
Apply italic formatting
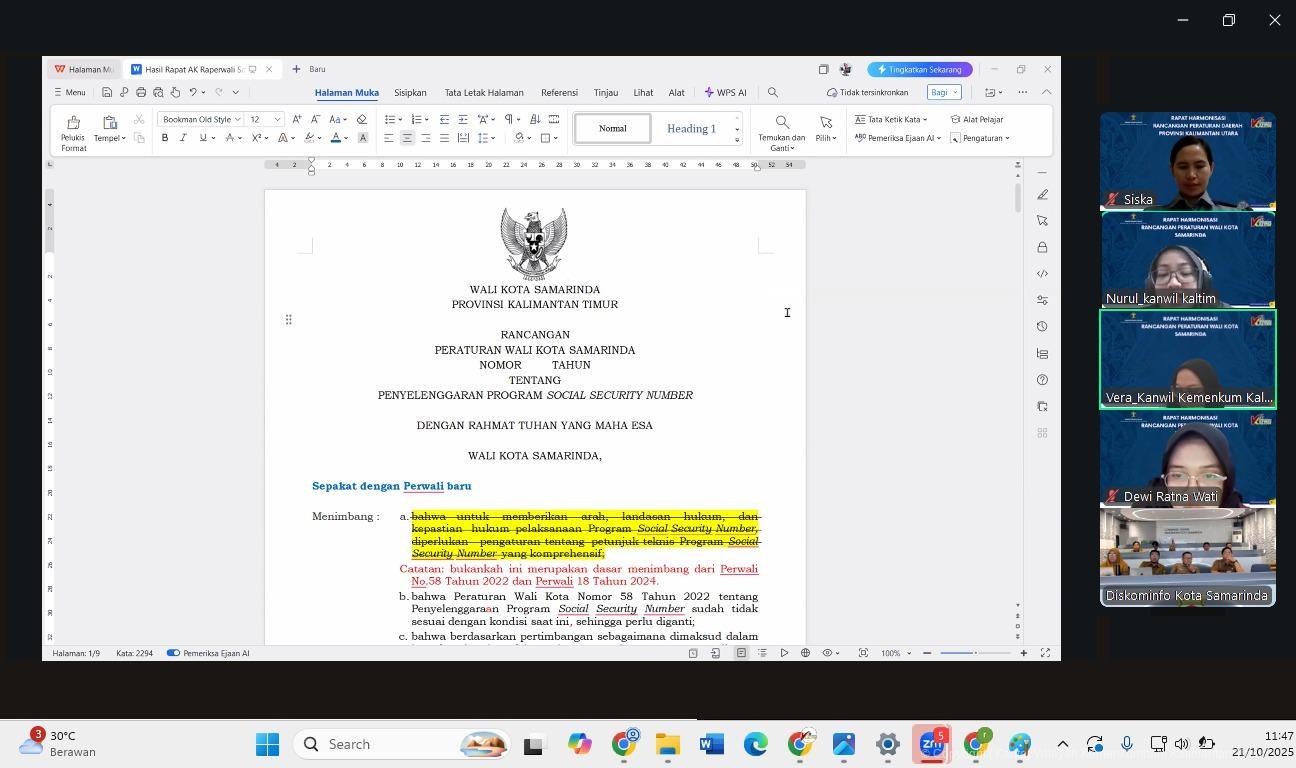(183, 138)
